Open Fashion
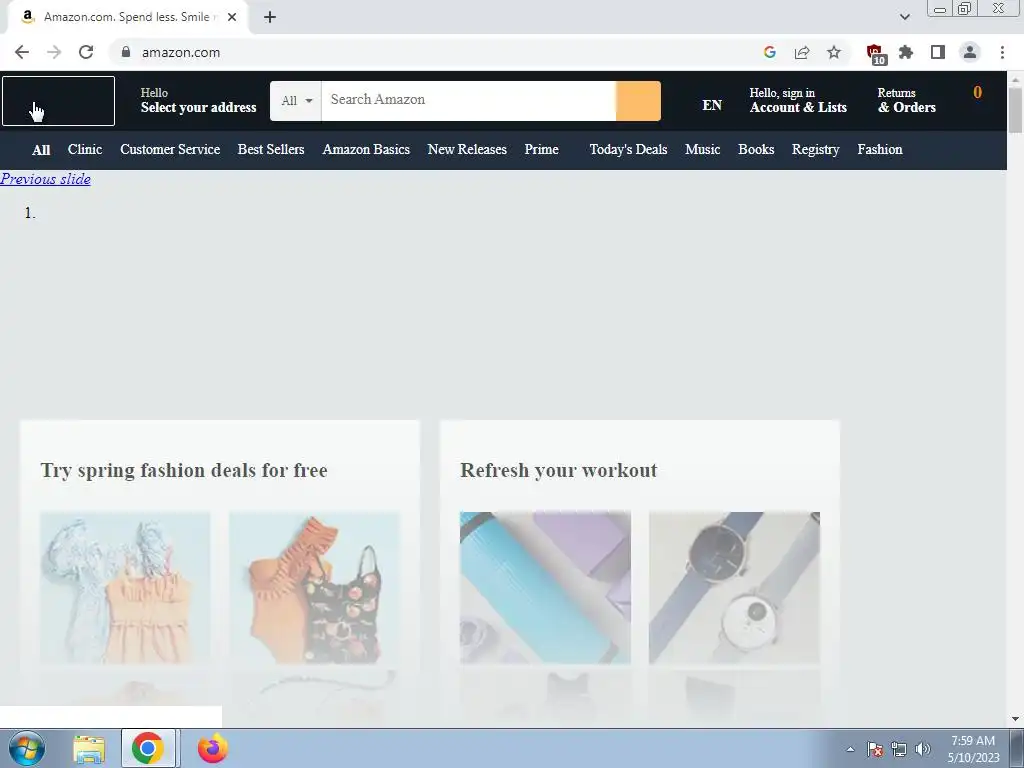The height and width of the screenshot is (768, 1024). tap(880, 150)
